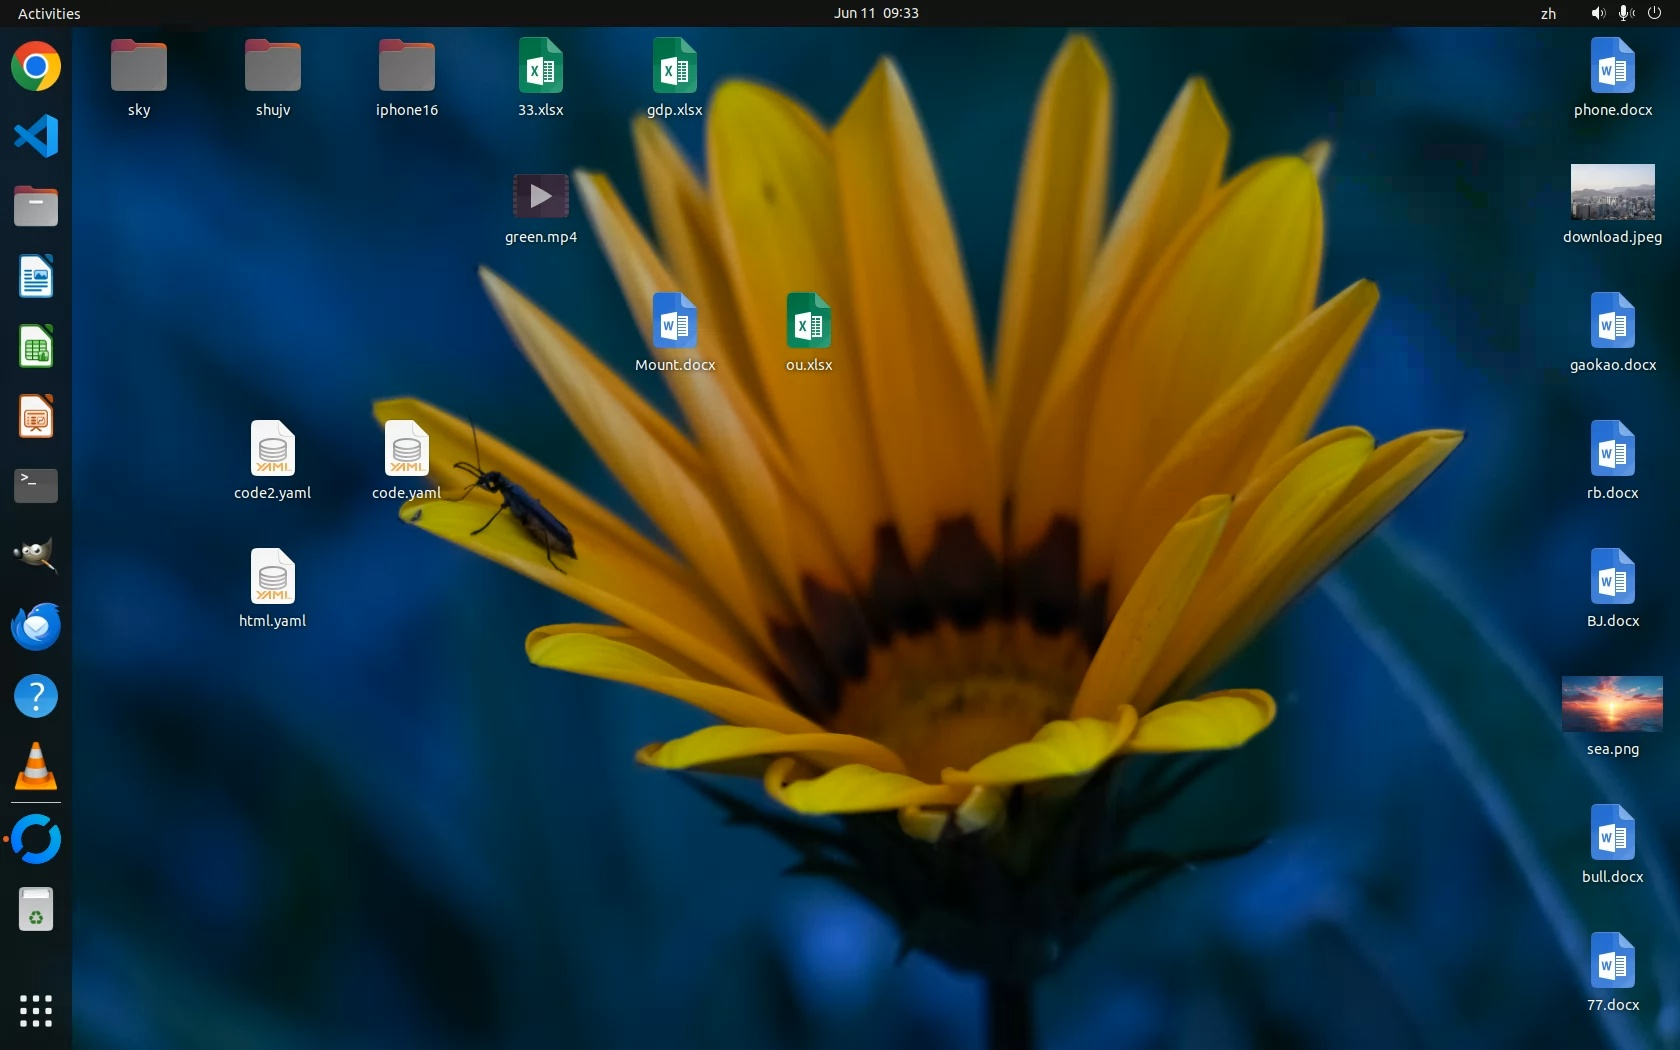Launch Visual Studio Code from dock
1680x1050 pixels.
coord(36,137)
